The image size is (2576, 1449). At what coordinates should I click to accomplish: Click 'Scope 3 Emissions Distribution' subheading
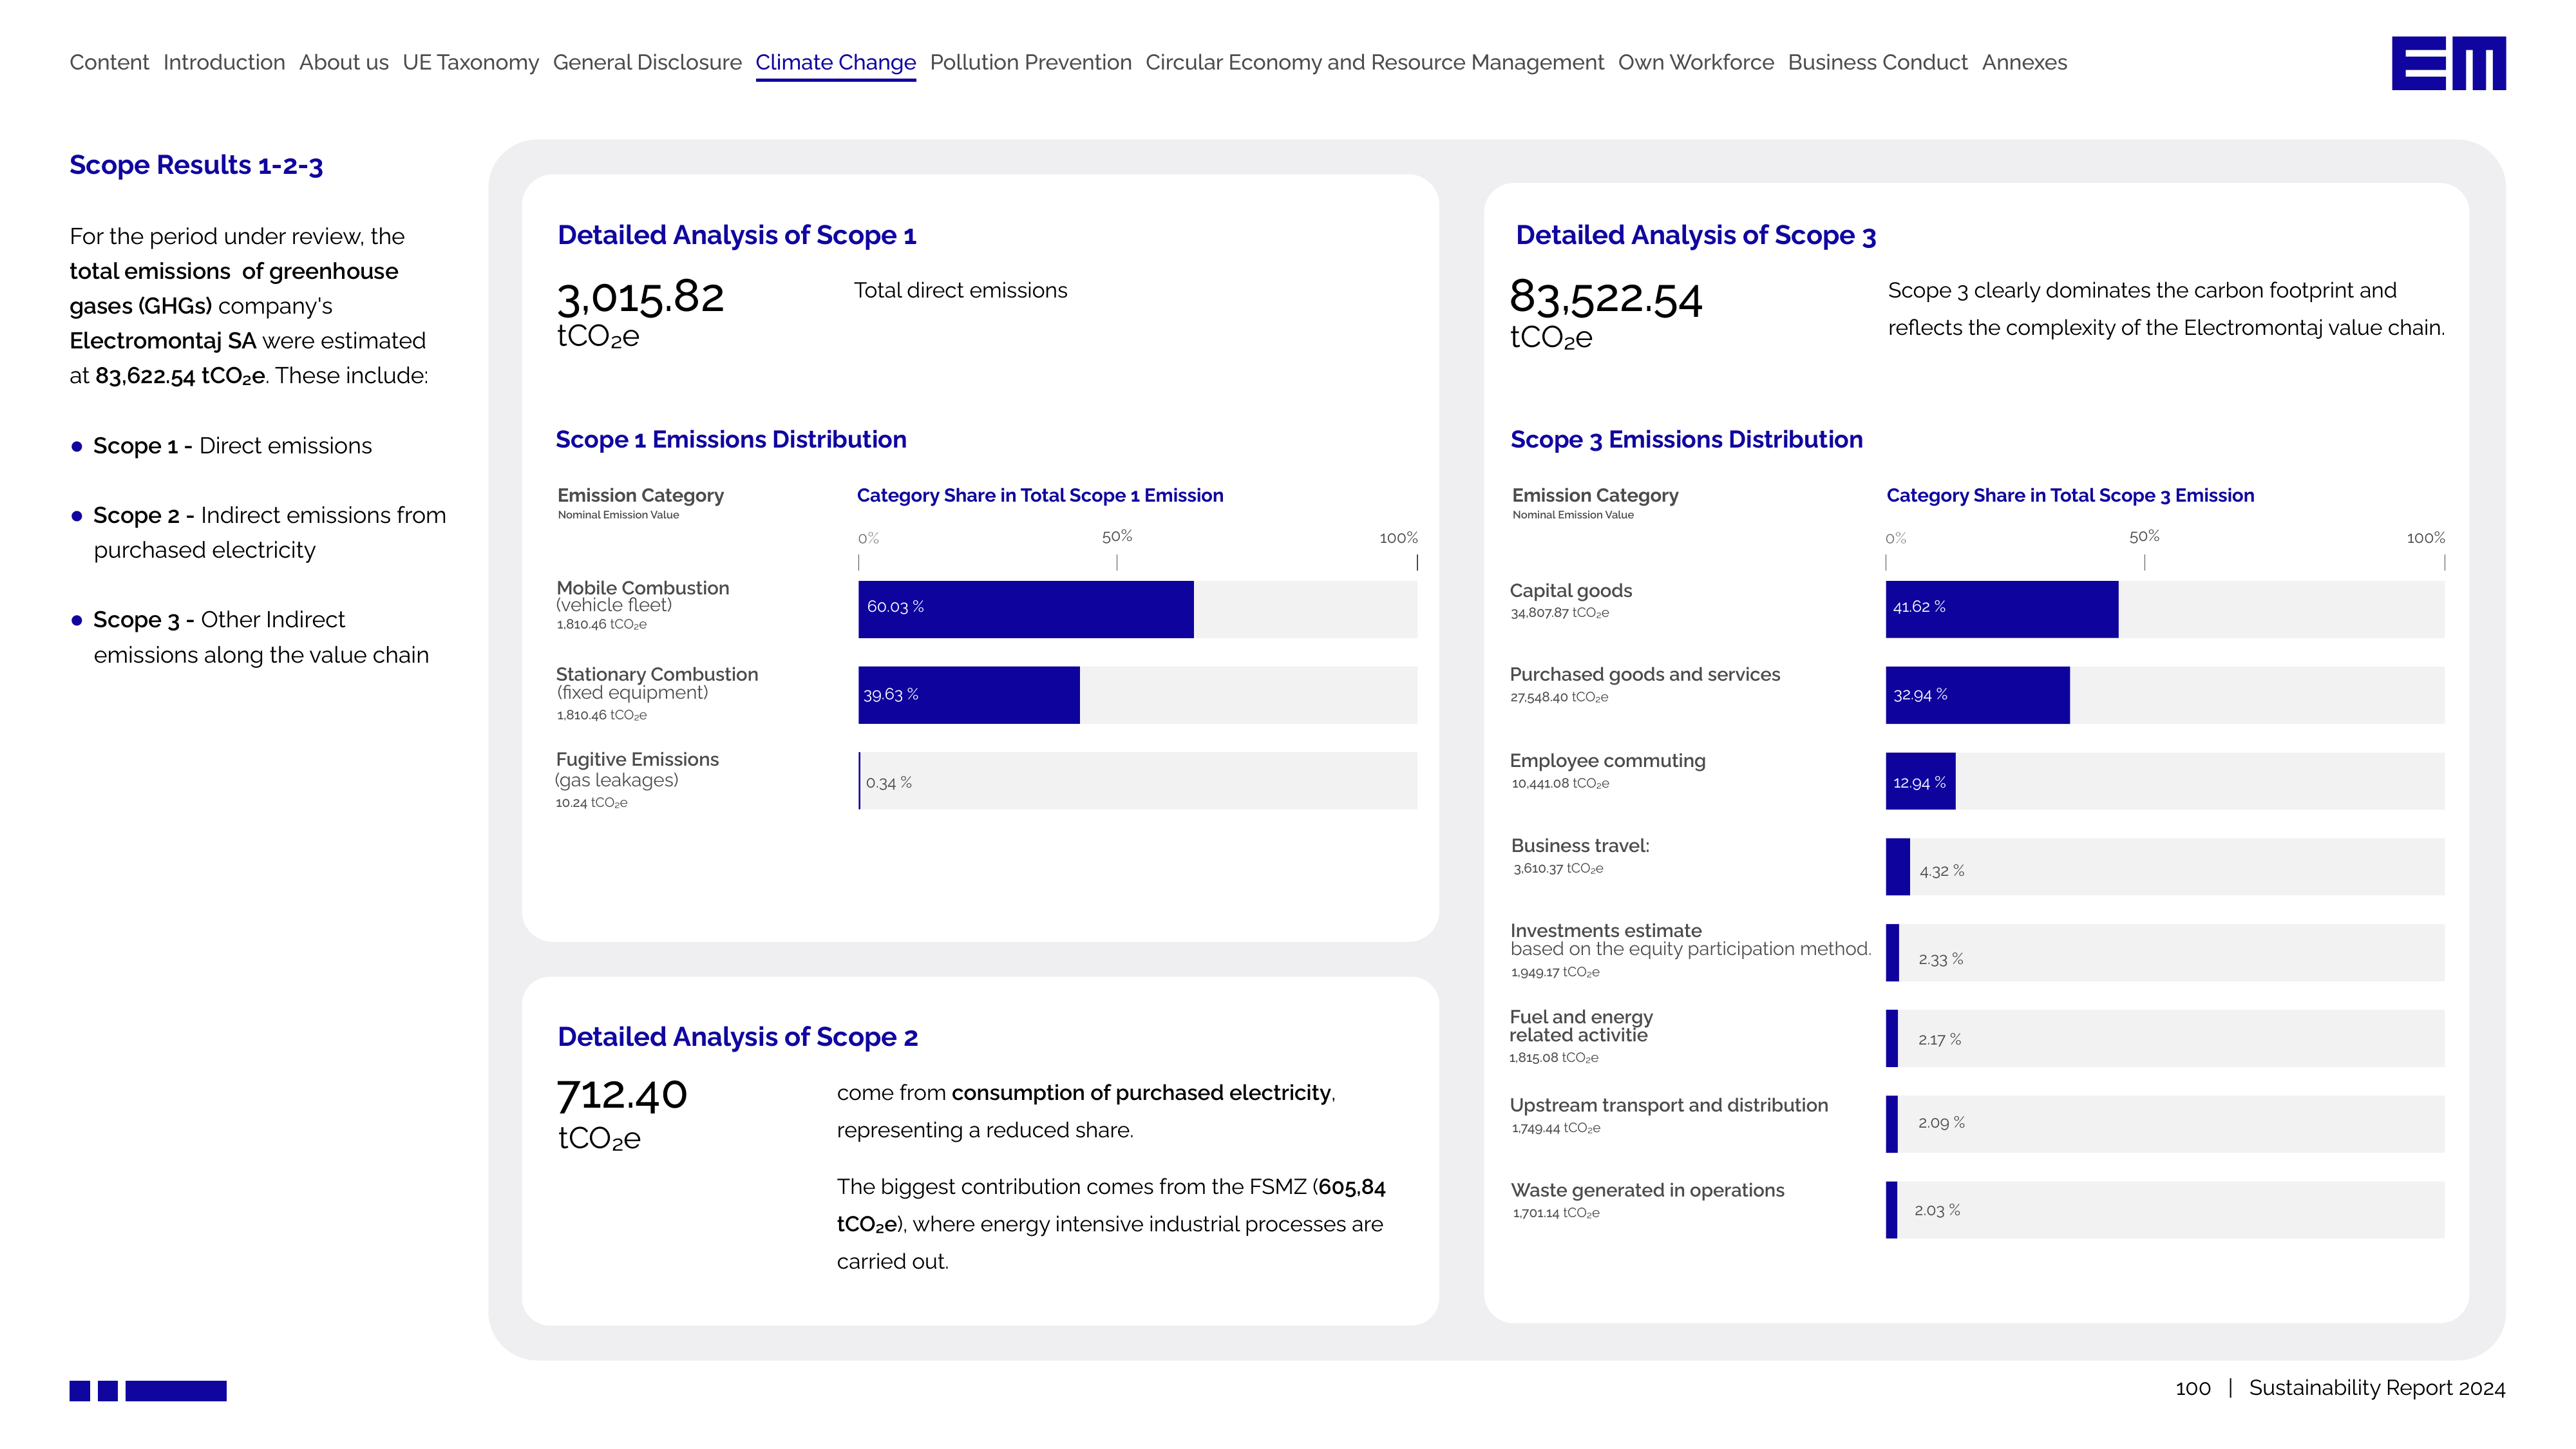pyautogui.click(x=1686, y=440)
